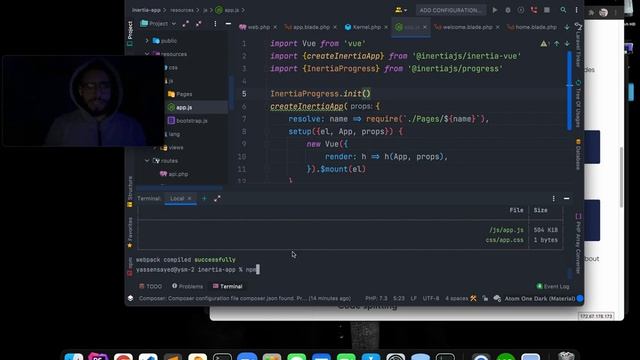The width and height of the screenshot is (640, 360).
Task: Click the red phone listen-for-debug icon
Action: click(x=534, y=10)
